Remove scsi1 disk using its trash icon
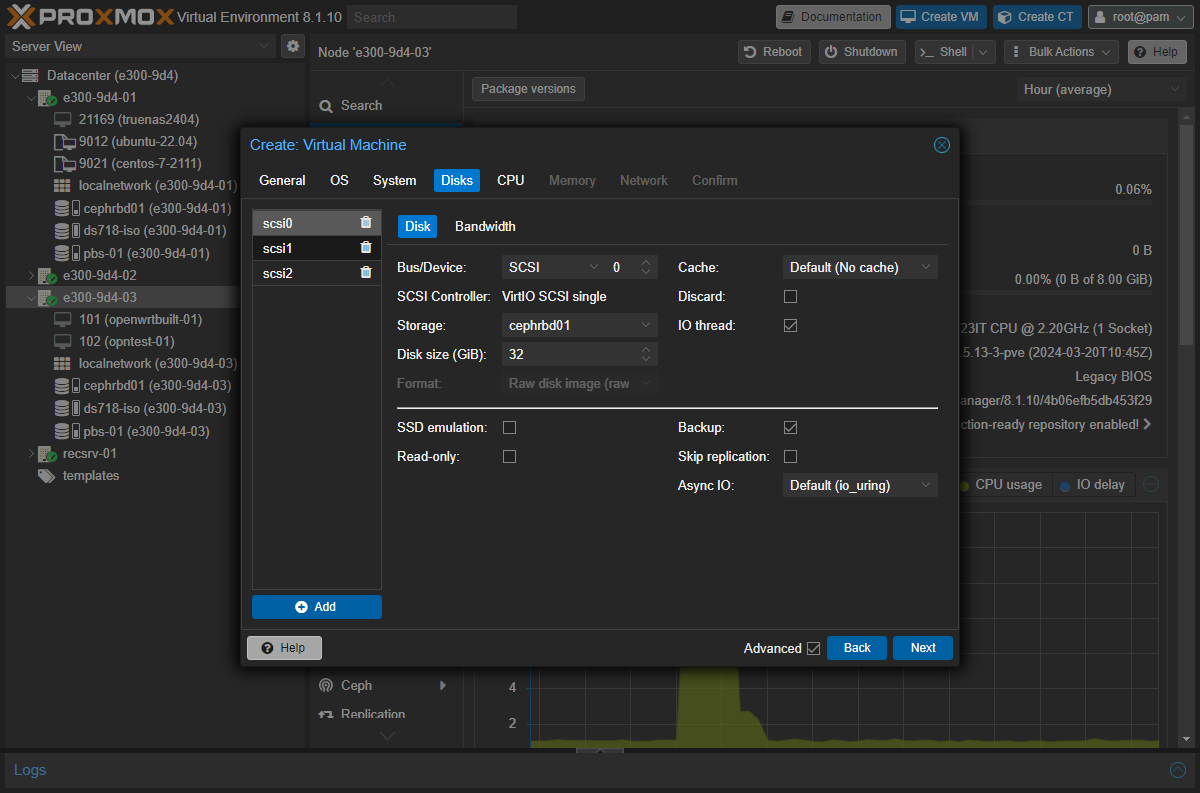 366,248
